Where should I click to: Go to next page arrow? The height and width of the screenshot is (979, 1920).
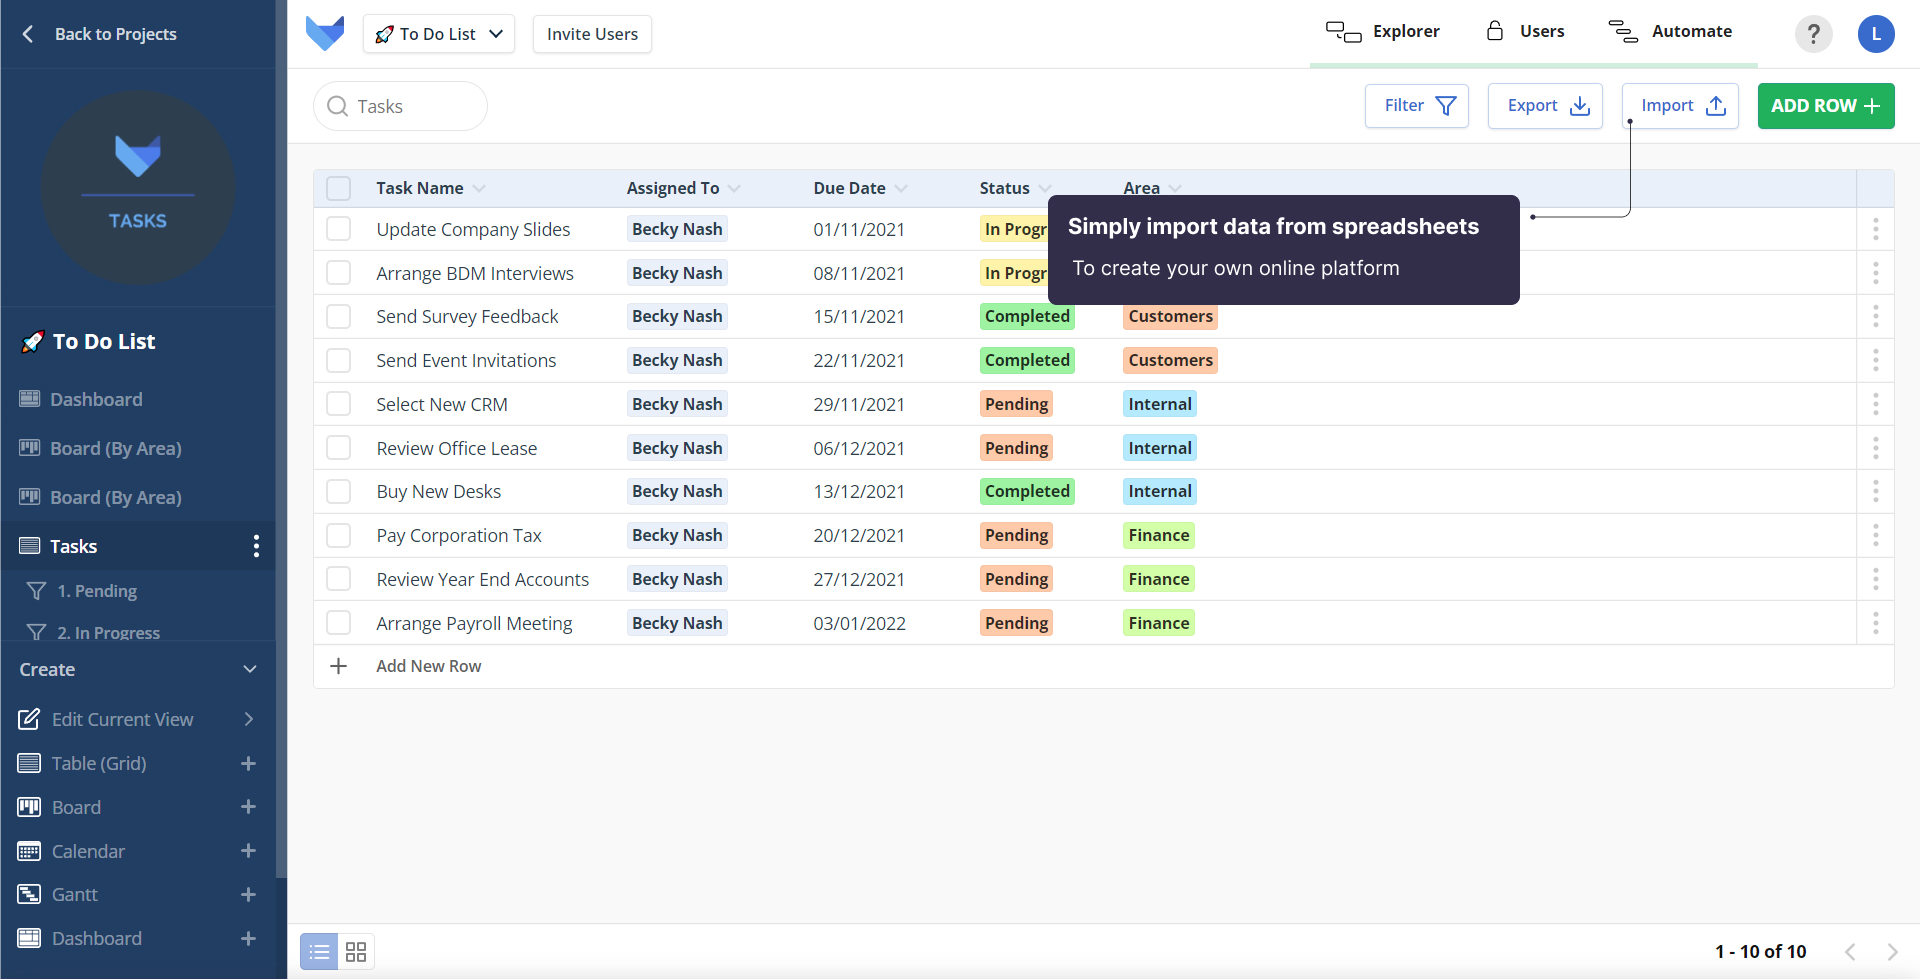1892,952
